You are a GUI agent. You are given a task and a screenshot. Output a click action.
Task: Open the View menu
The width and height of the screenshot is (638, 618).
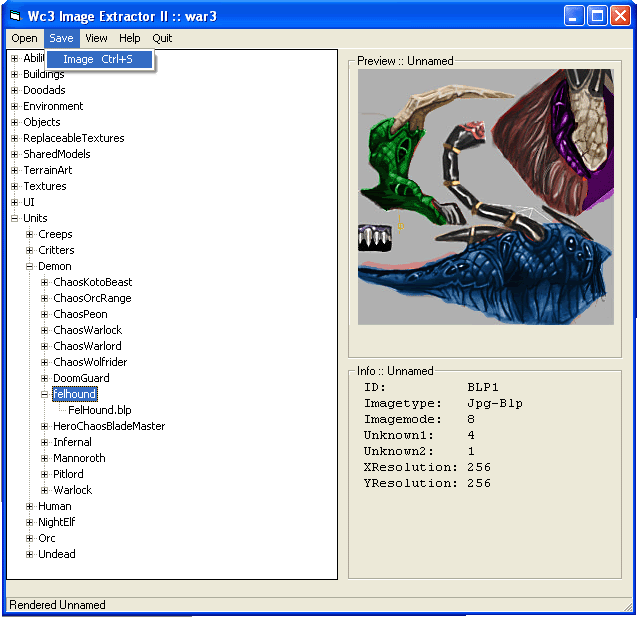[x=96, y=38]
